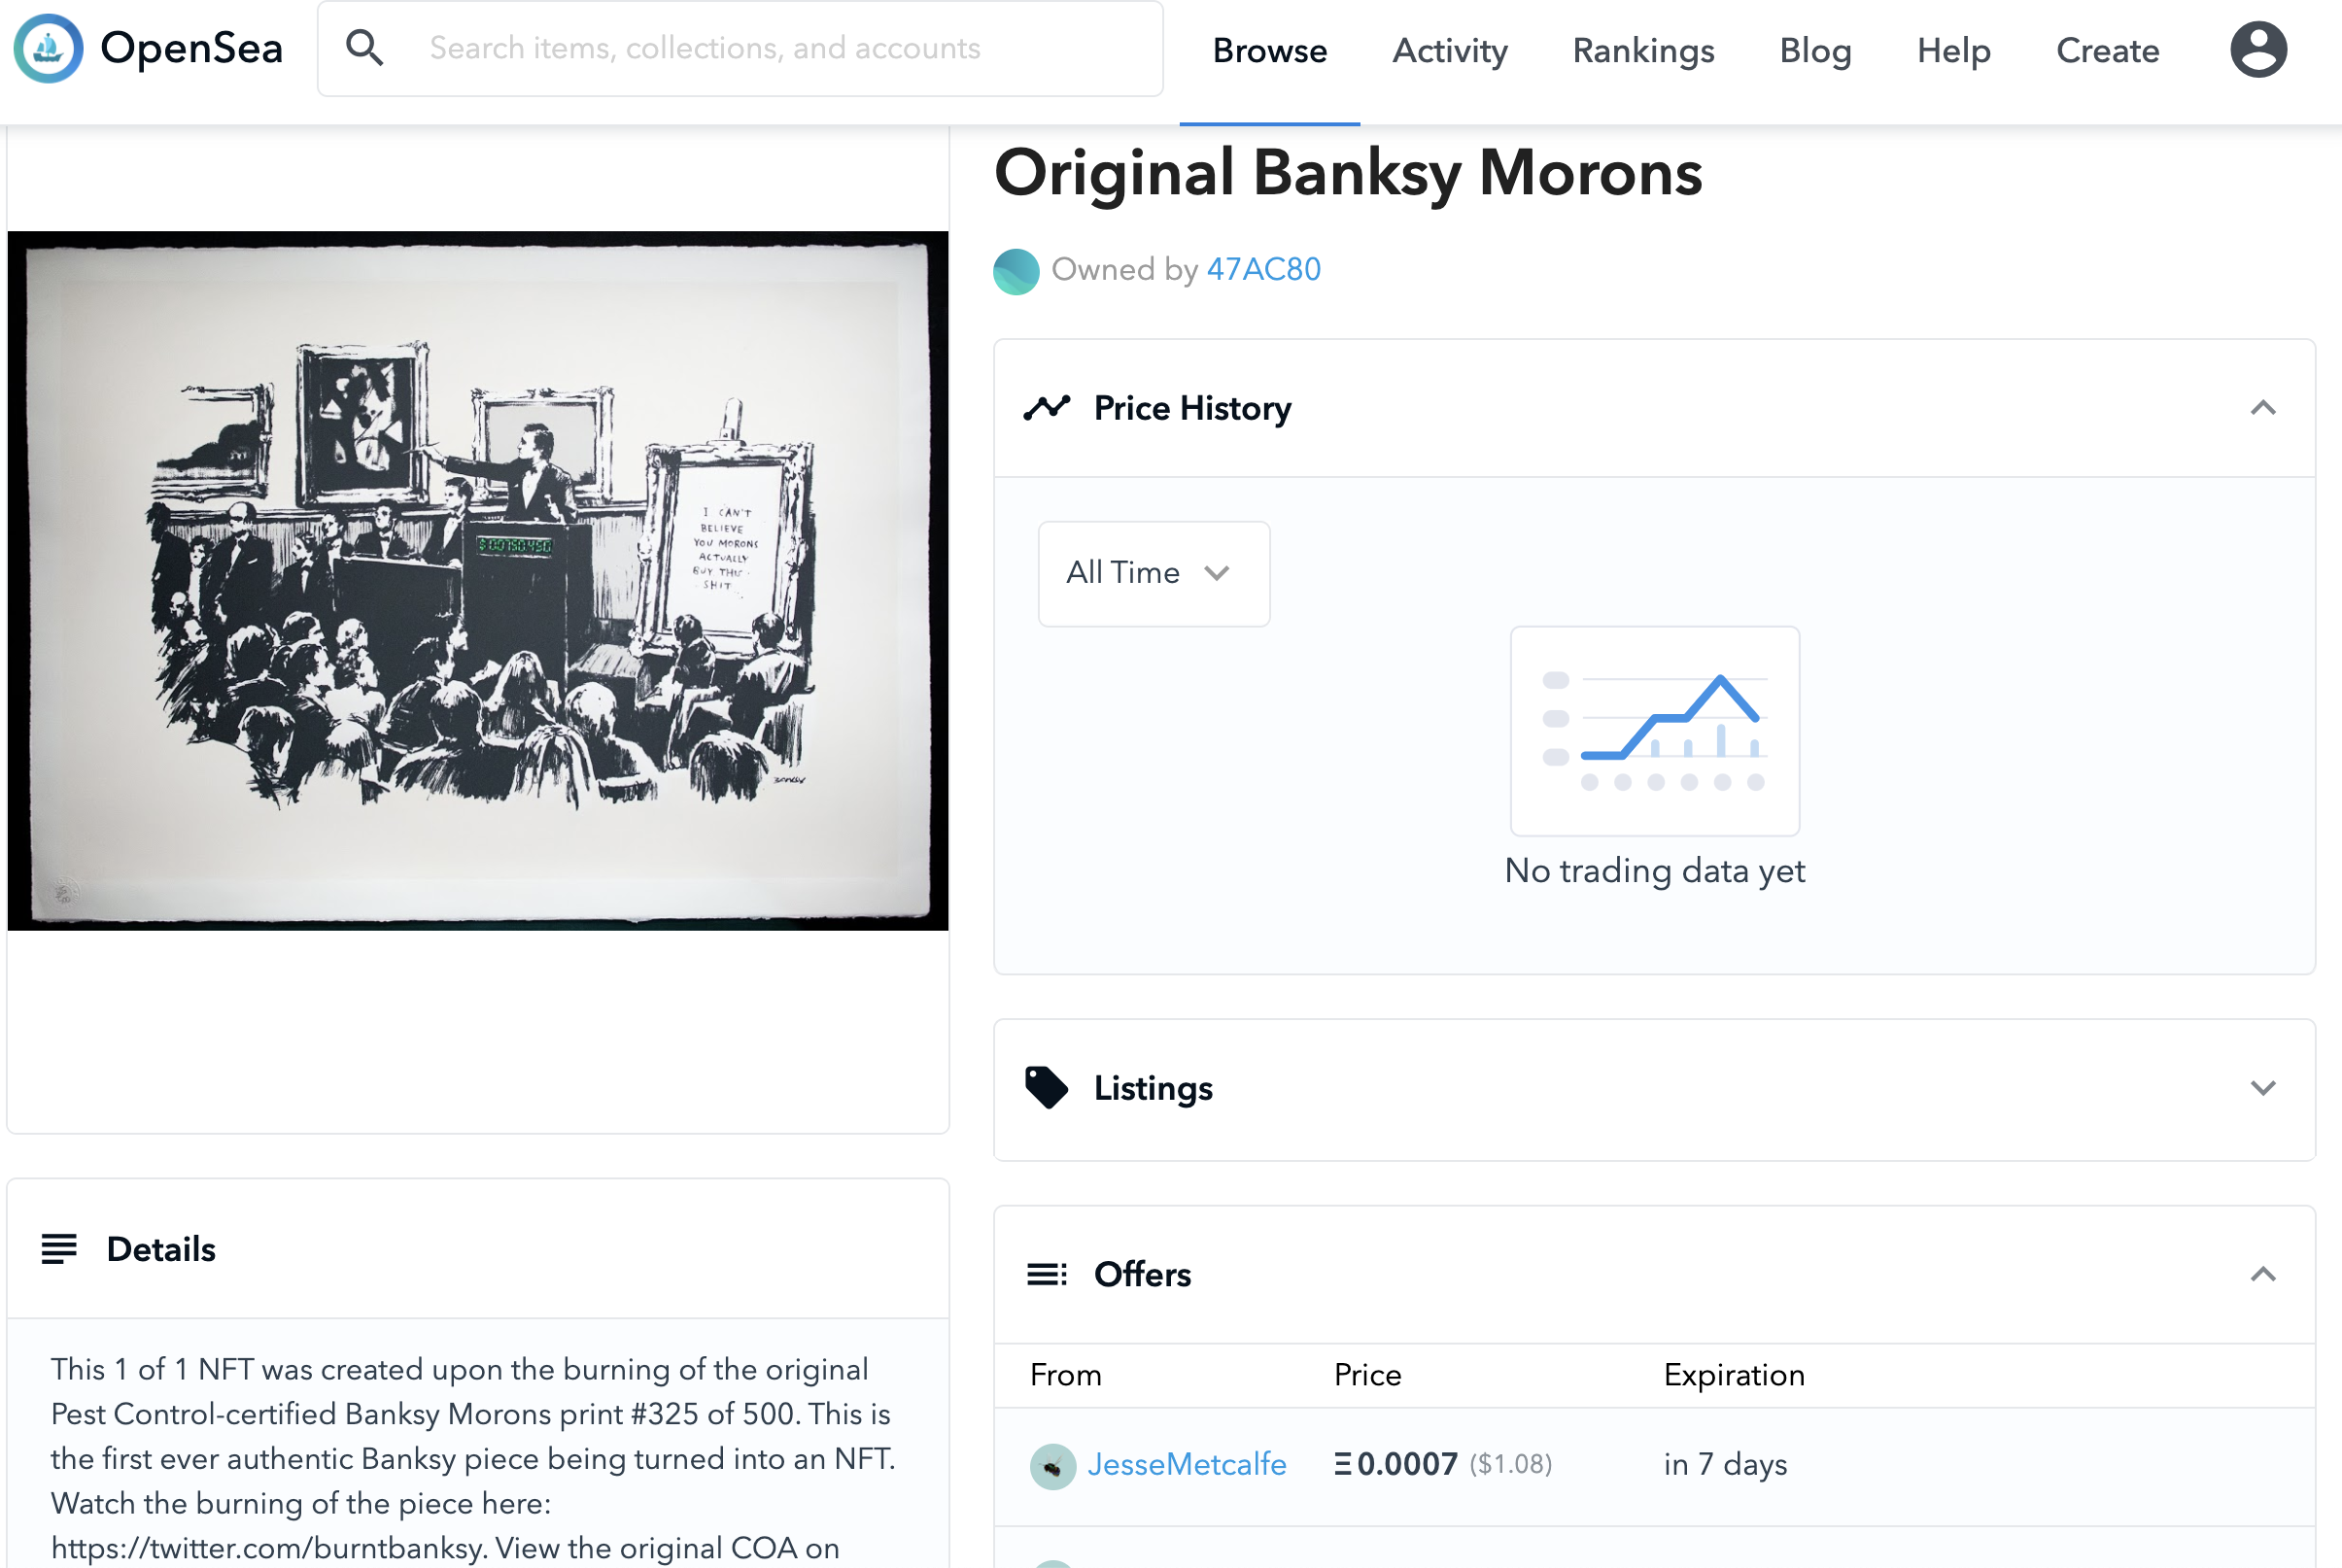The image size is (2342, 1568).
Task: Go to the Activity menu item
Action: click(1450, 50)
